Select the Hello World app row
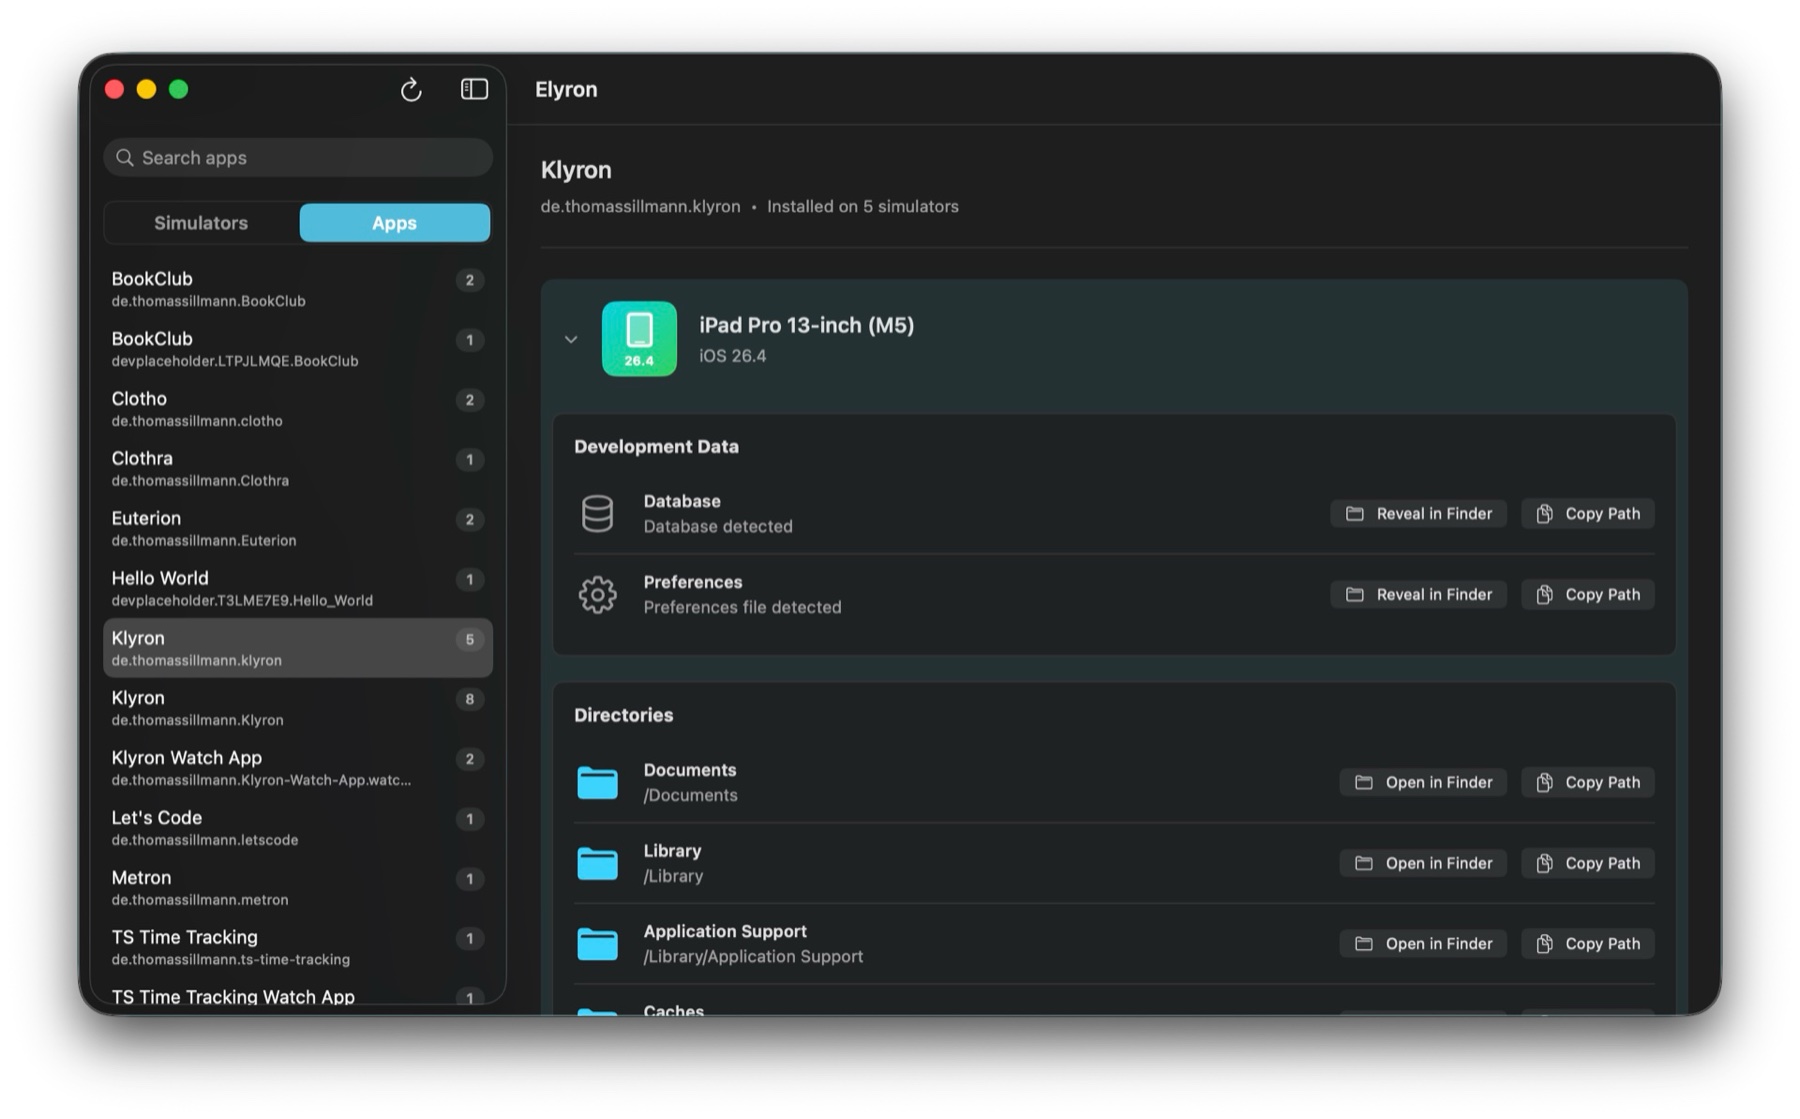1800x1119 pixels. [298, 589]
